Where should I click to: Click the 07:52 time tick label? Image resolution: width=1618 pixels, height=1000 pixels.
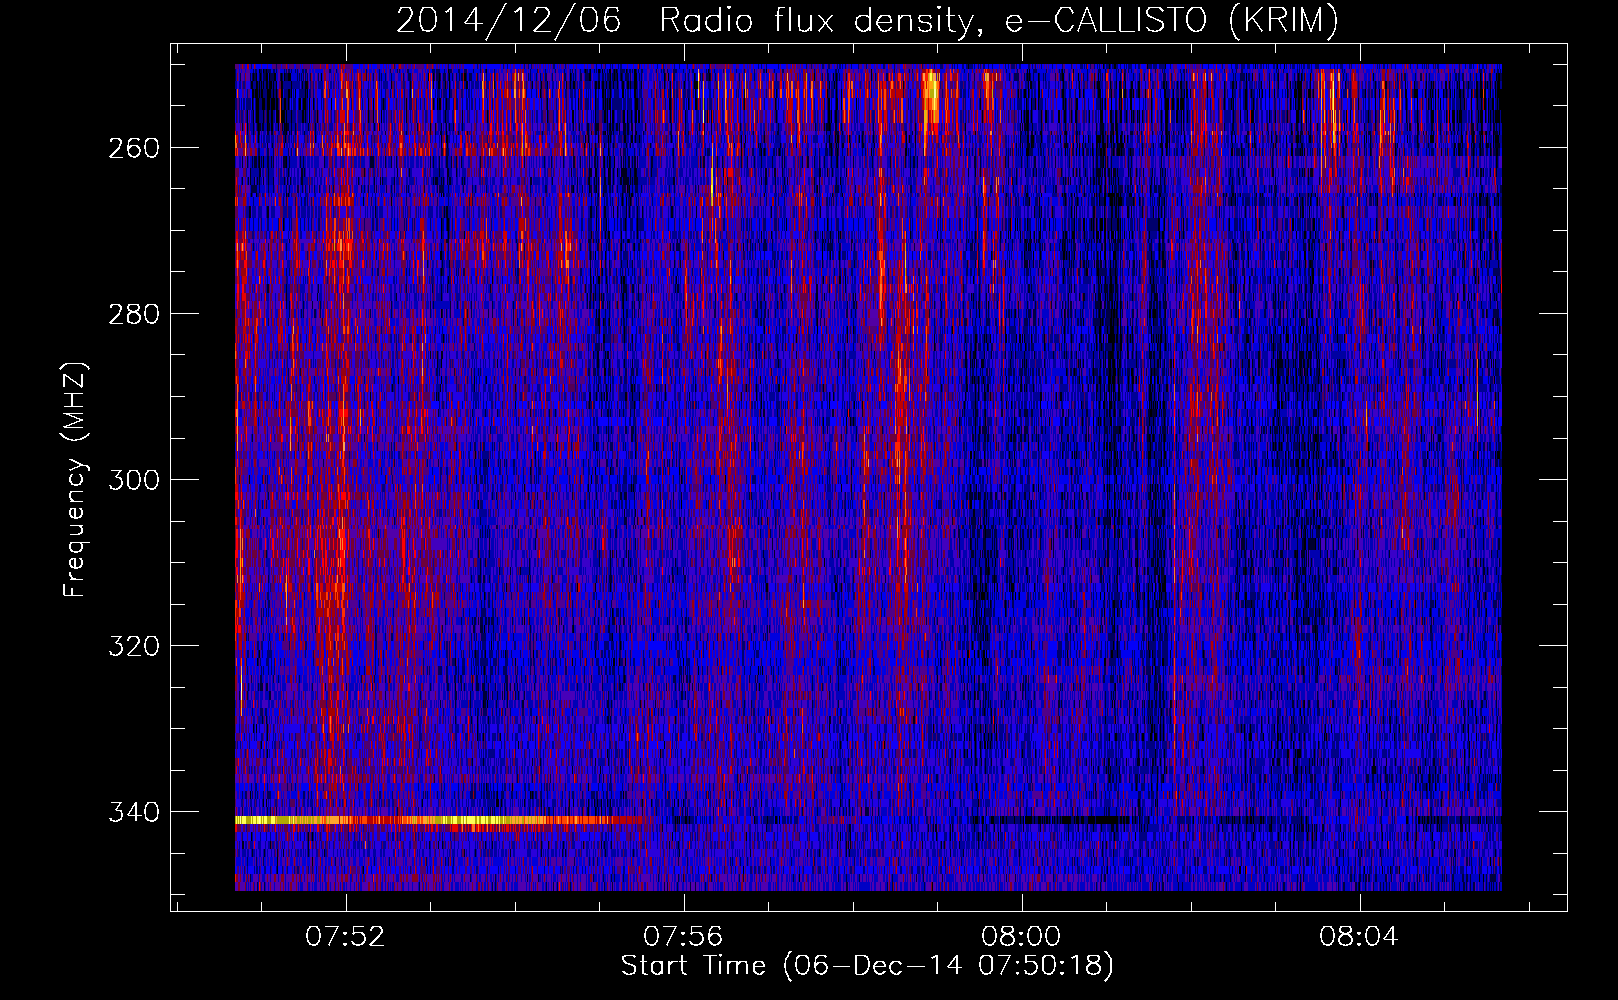(x=345, y=937)
